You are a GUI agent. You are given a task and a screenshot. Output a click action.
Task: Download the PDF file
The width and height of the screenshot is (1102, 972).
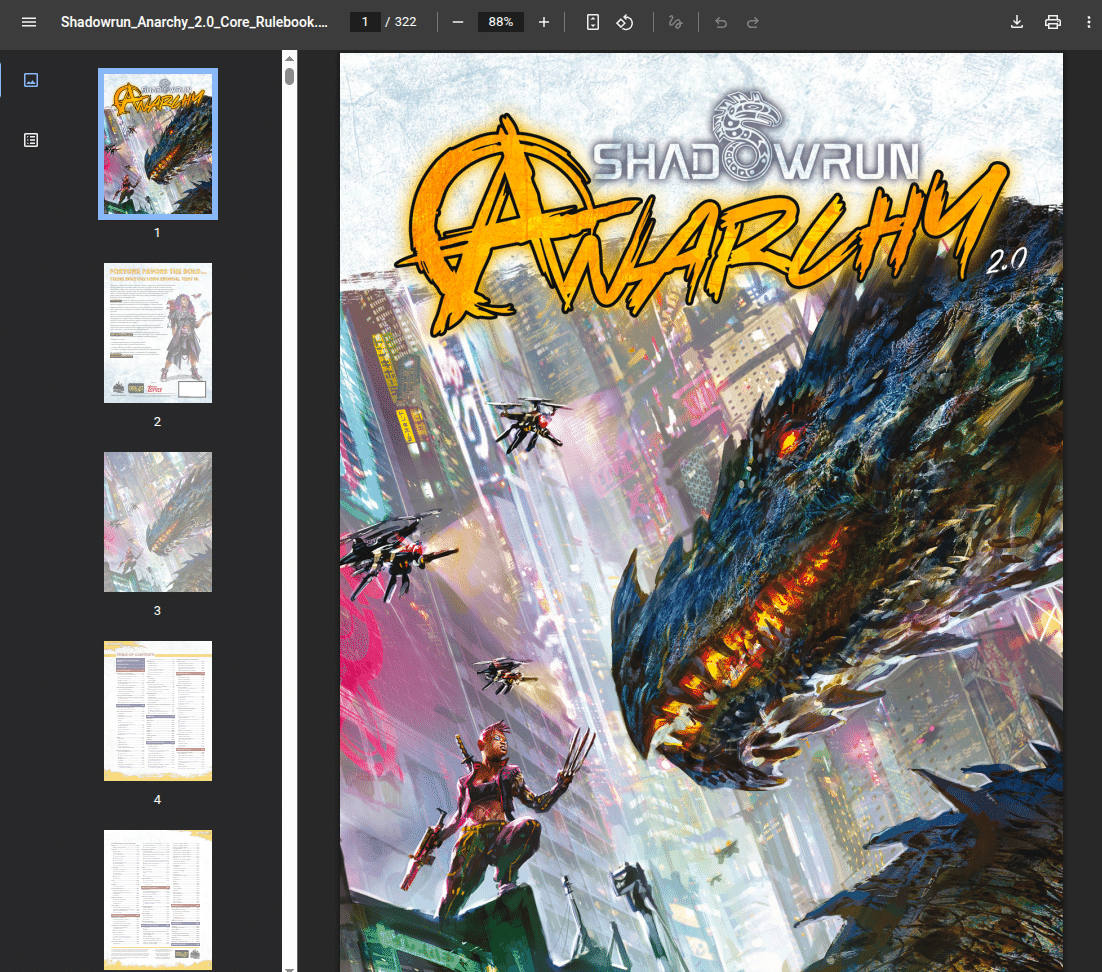[1016, 22]
